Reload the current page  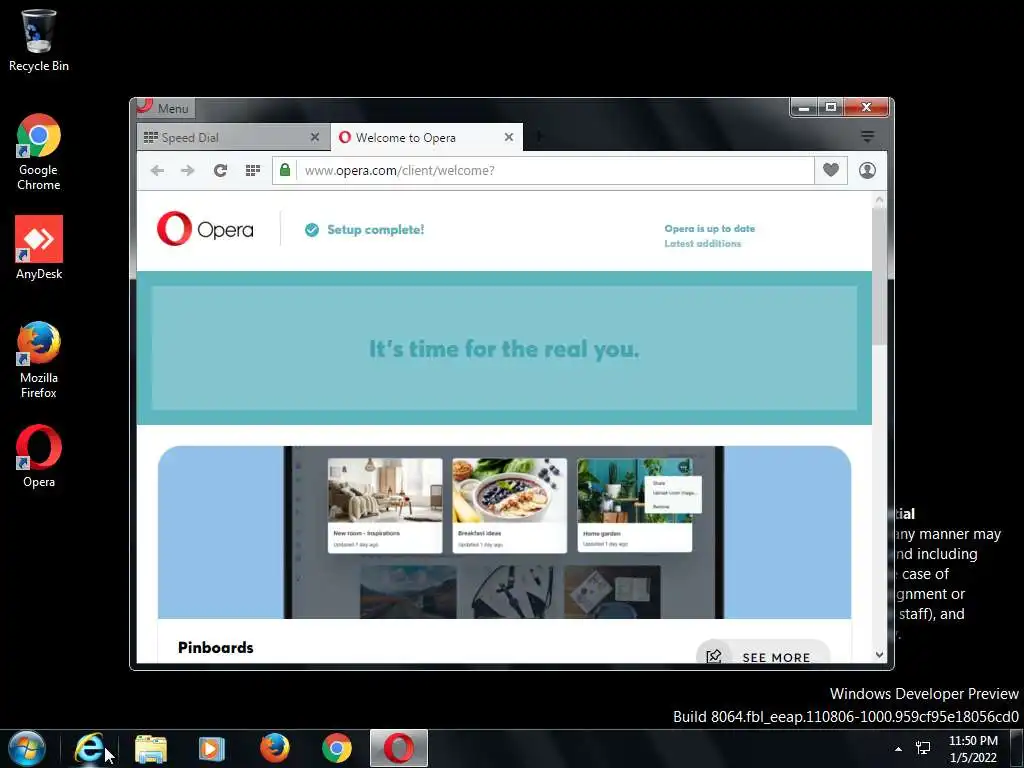point(220,170)
